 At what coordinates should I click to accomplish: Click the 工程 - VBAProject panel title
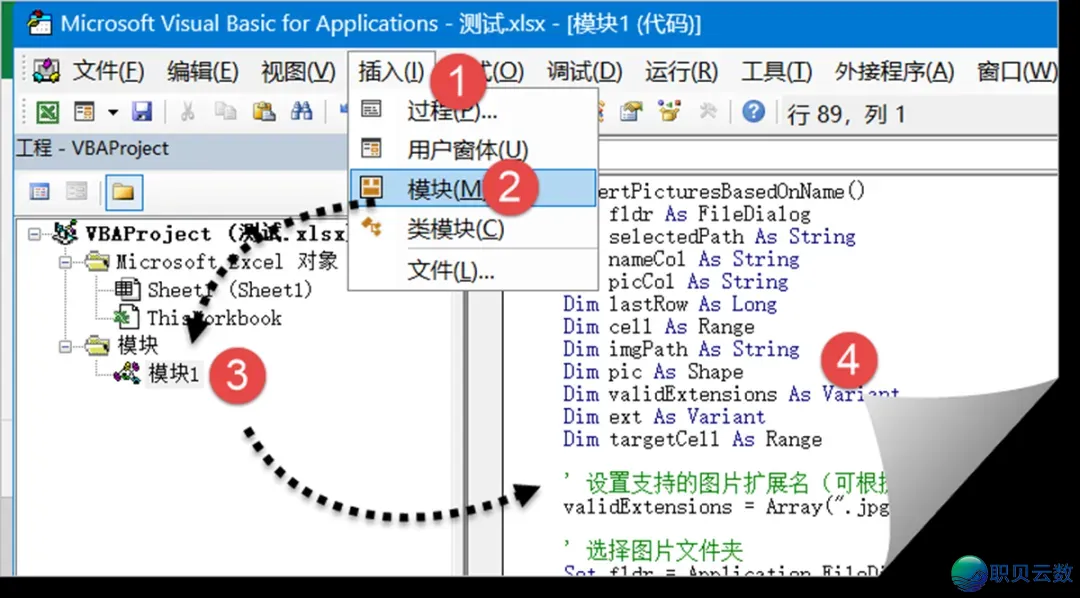pos(92,148)
